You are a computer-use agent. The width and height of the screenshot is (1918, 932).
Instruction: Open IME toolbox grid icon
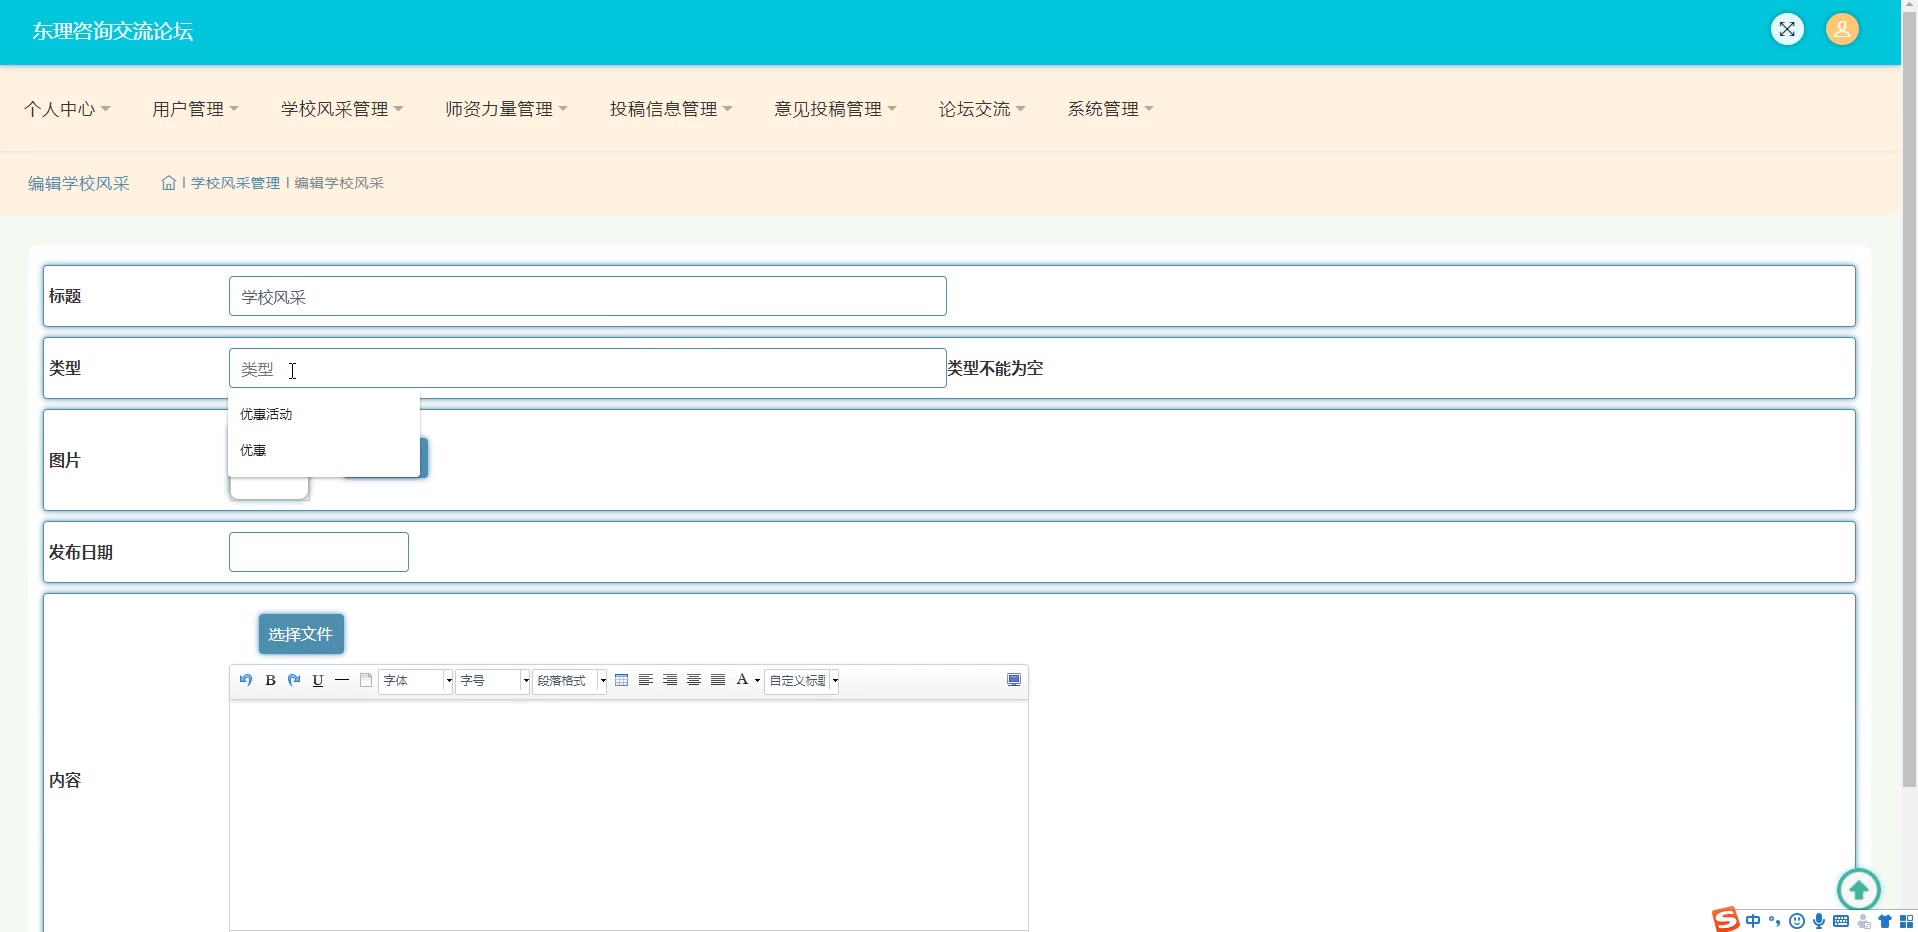tap(1906, 921)
